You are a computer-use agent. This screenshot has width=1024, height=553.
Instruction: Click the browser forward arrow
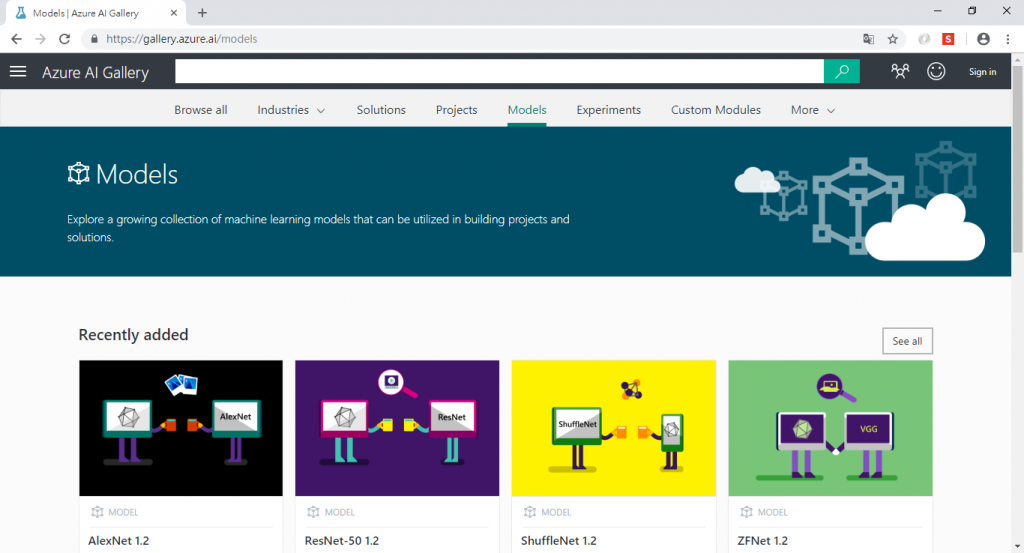[40, 39]
